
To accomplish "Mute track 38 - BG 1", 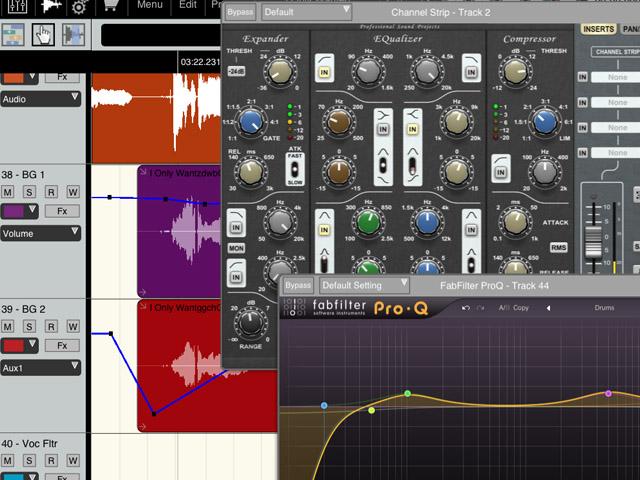I will pos(8,192).
